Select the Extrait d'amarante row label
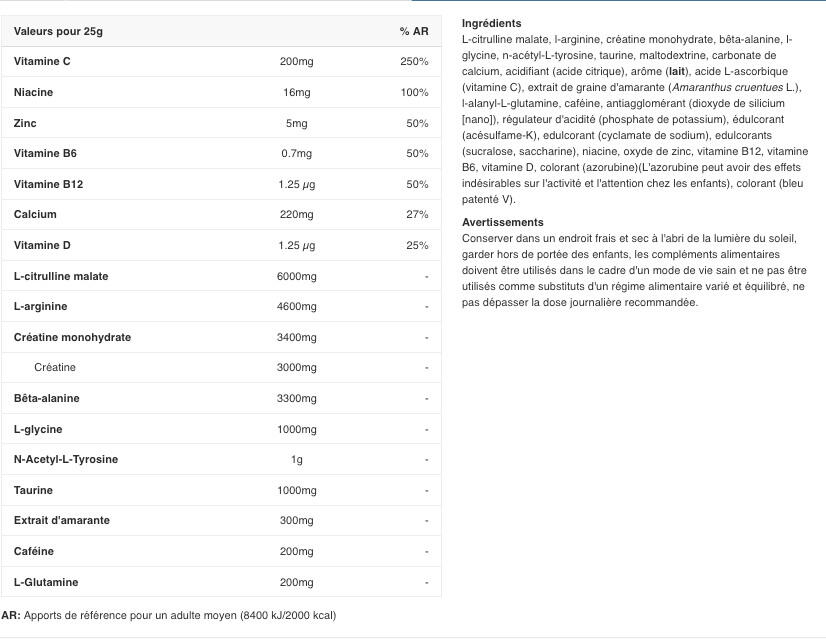Screen dimensions: 826x639 click(x=62, y=520)
